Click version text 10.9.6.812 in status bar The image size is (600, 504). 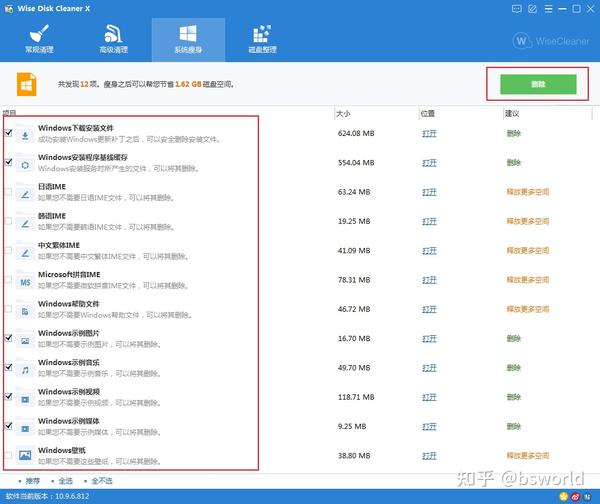click(72, 496)
